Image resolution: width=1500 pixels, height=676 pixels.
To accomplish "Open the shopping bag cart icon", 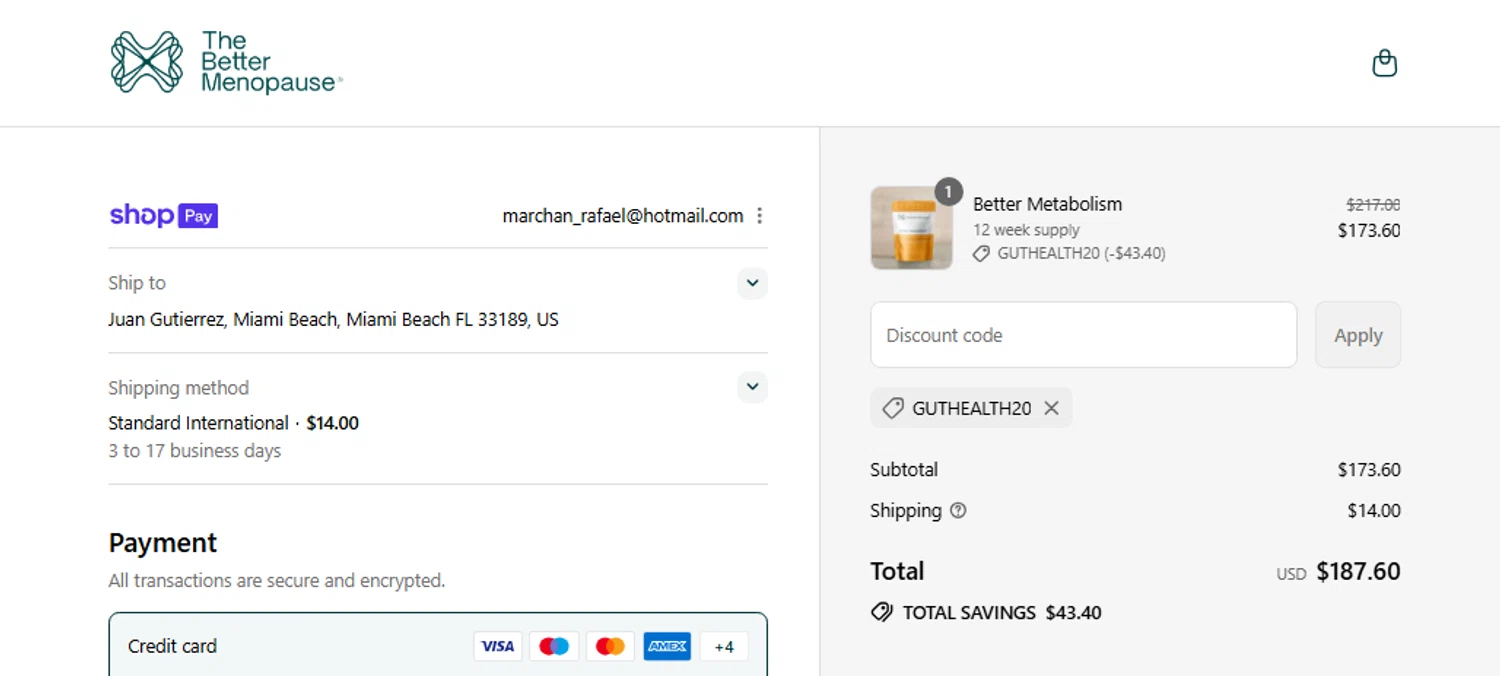I will pos(1384,63).
